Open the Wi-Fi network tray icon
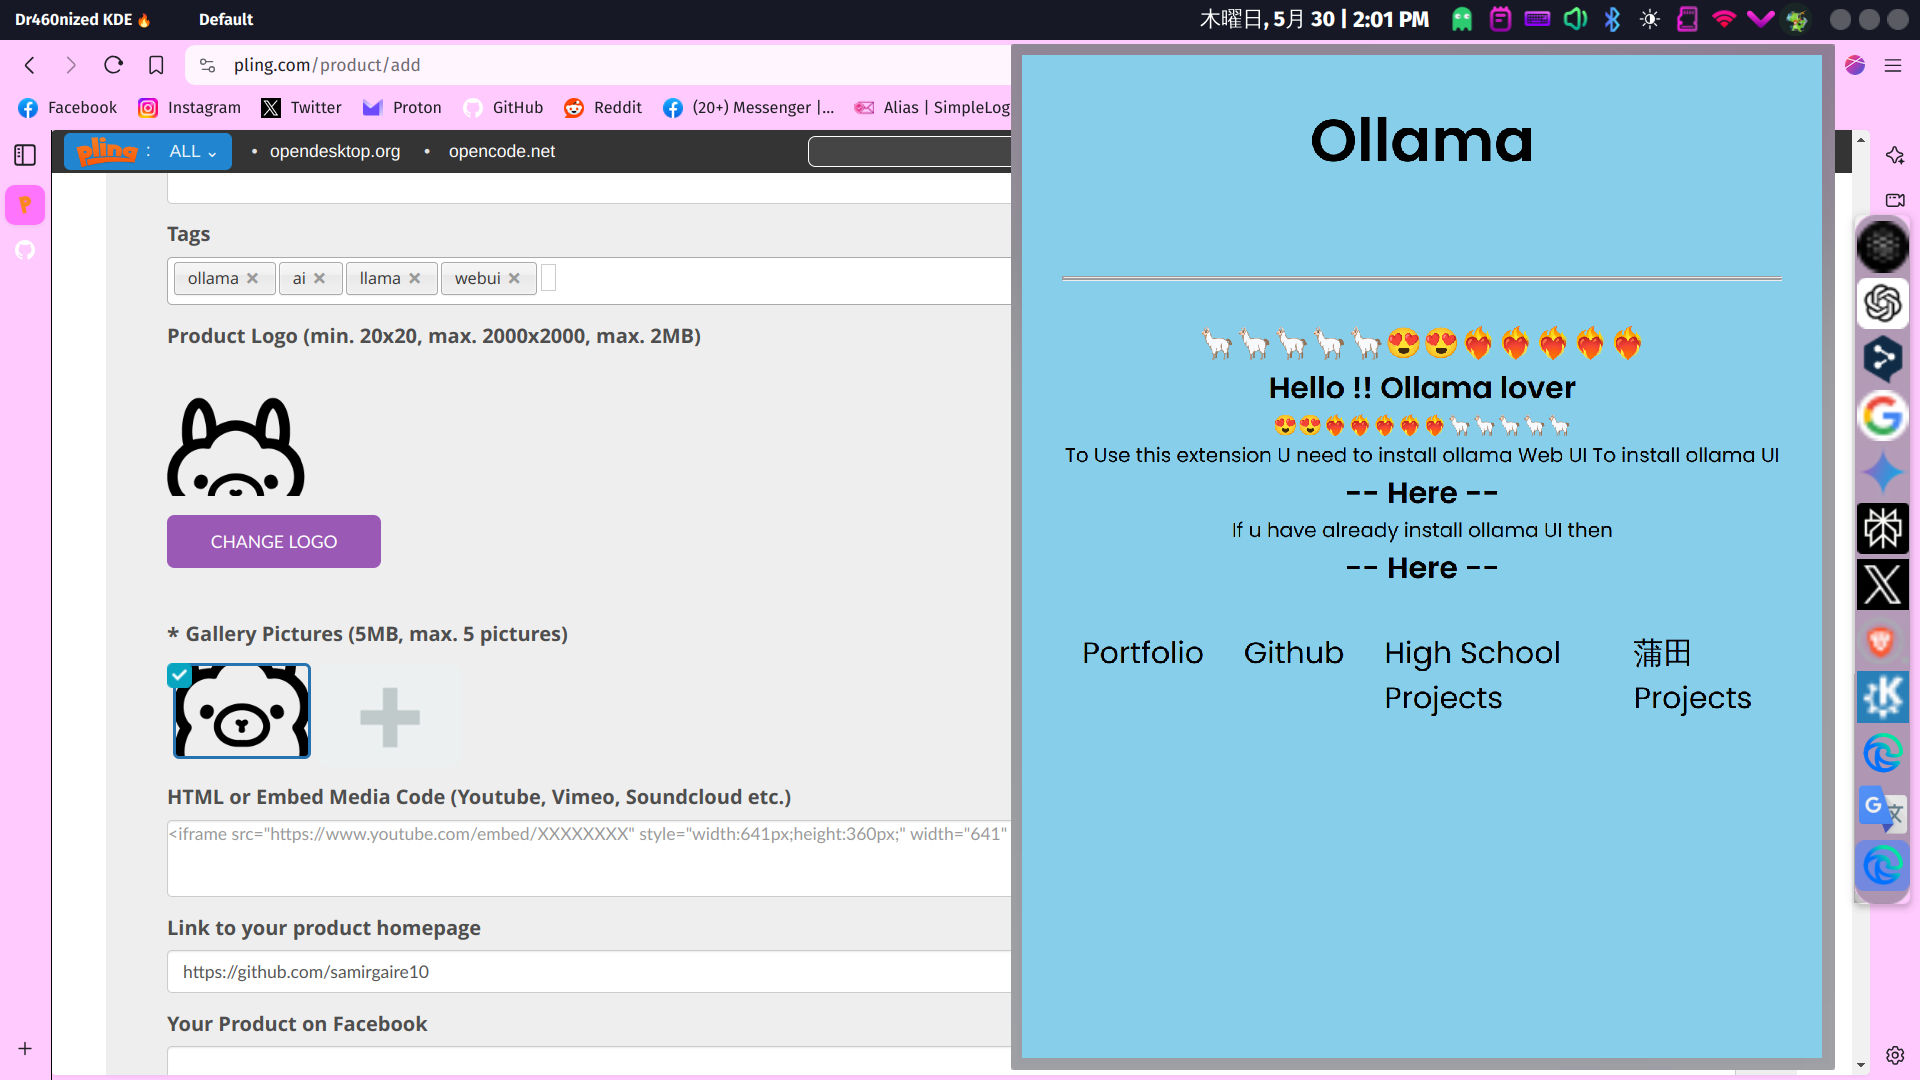 tap(1724, 19)
